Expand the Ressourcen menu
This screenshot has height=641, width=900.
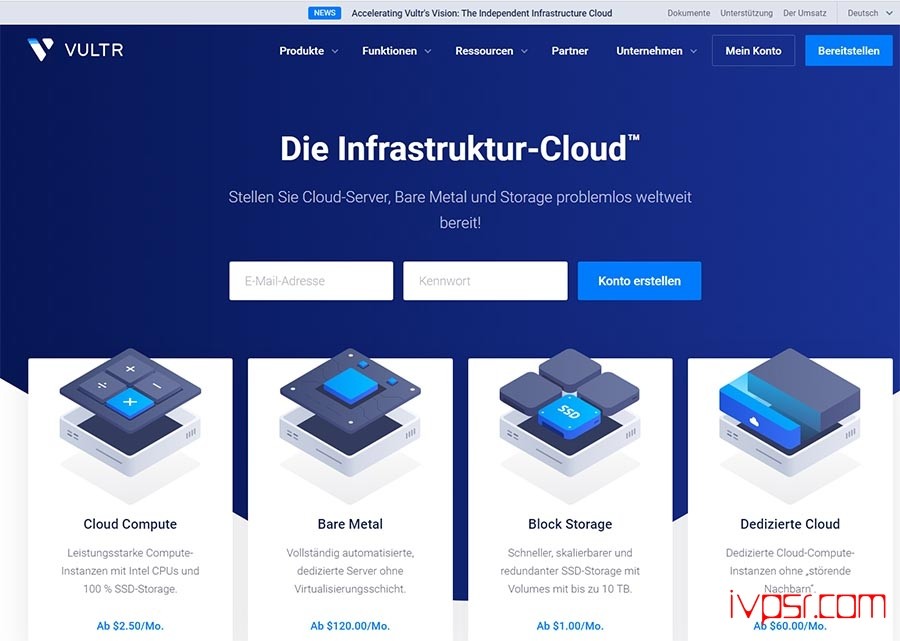491,50
